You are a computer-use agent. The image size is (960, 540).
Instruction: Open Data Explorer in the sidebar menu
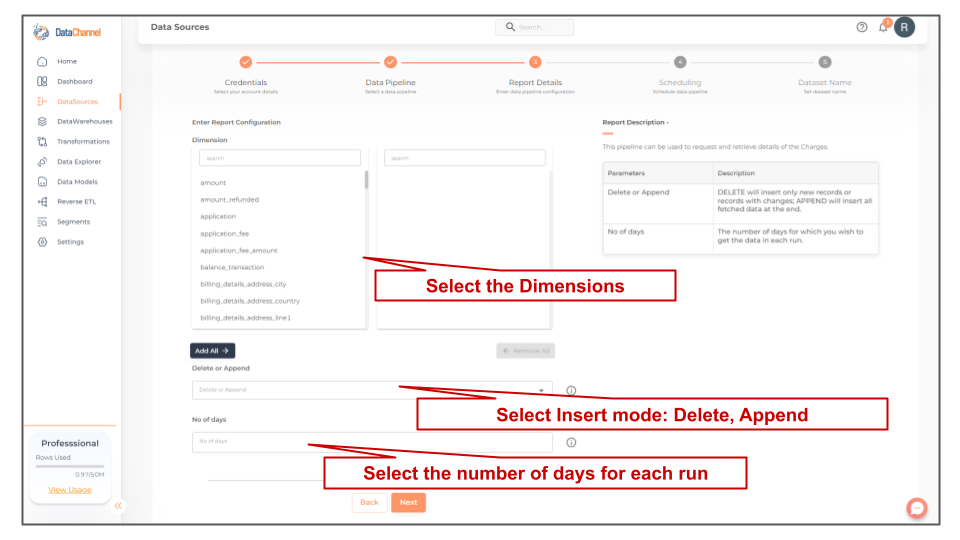(79, 162)
